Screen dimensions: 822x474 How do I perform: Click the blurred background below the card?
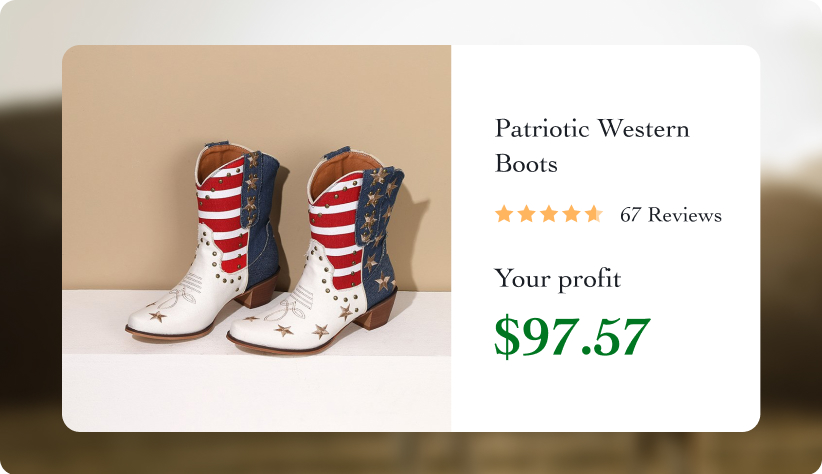click(x=410, y=453)
